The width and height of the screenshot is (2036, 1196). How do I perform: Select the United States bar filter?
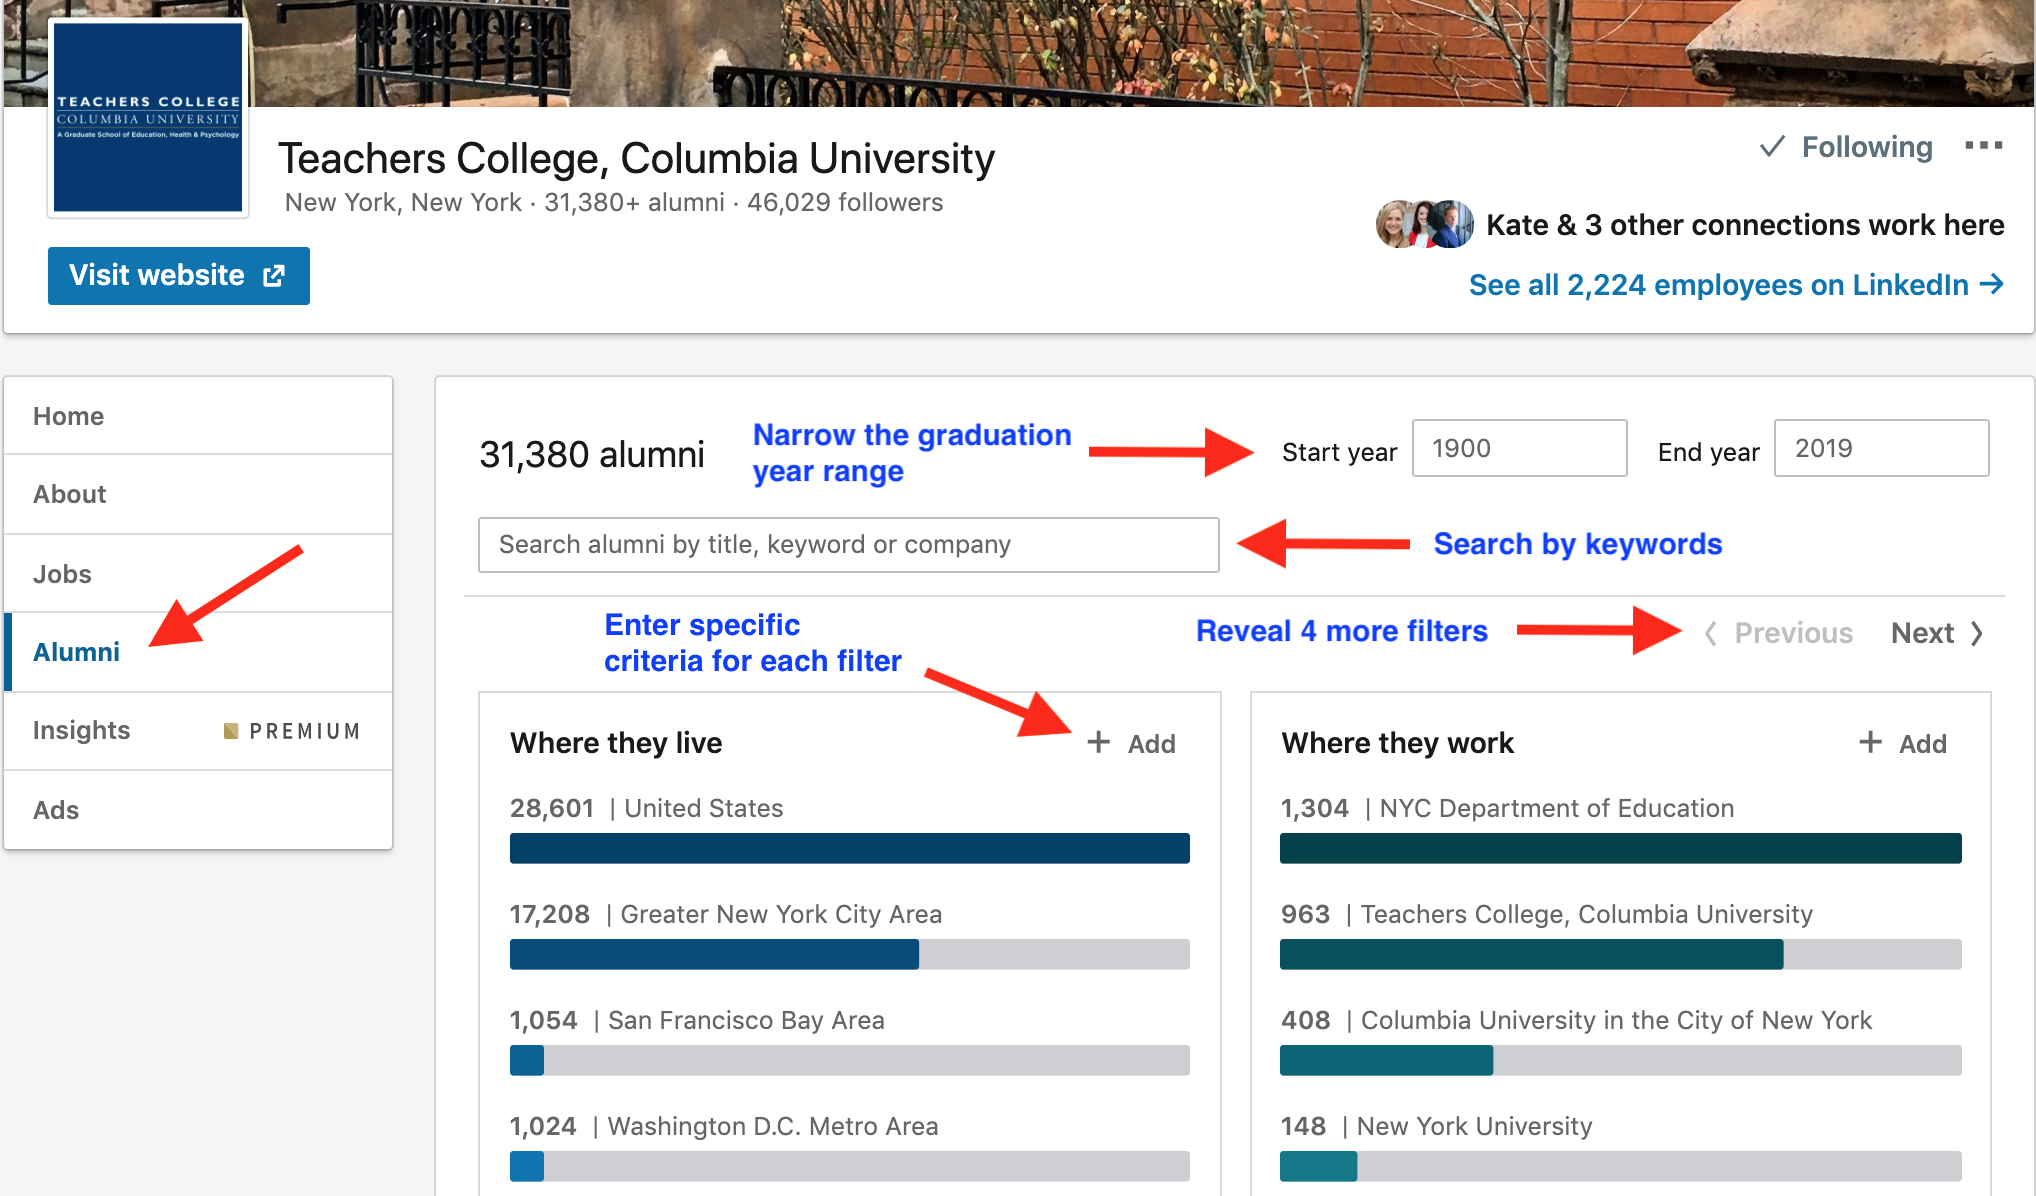[x=849, y=848]
